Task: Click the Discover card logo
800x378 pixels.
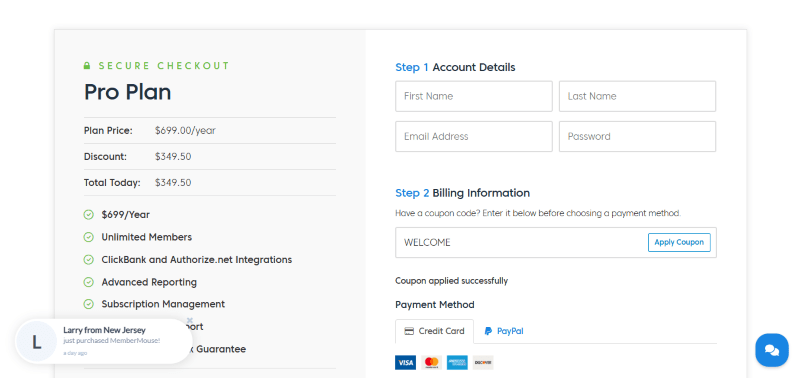Action: click(x=483, y=363)
